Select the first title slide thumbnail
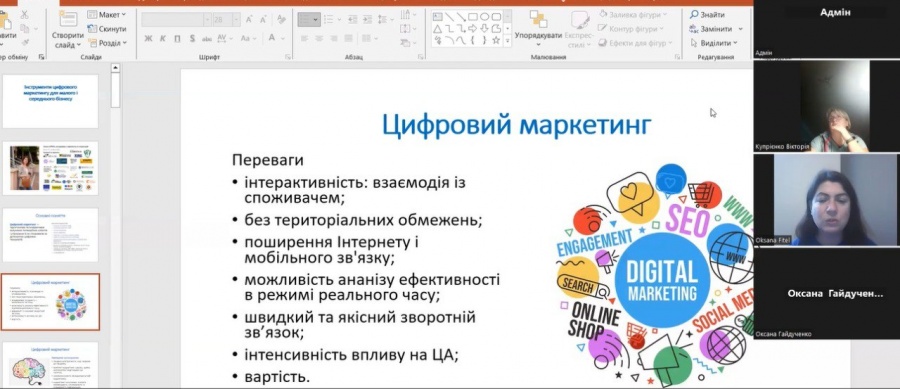The height and width of the screenshot is (389, 900). click(51, 101)
